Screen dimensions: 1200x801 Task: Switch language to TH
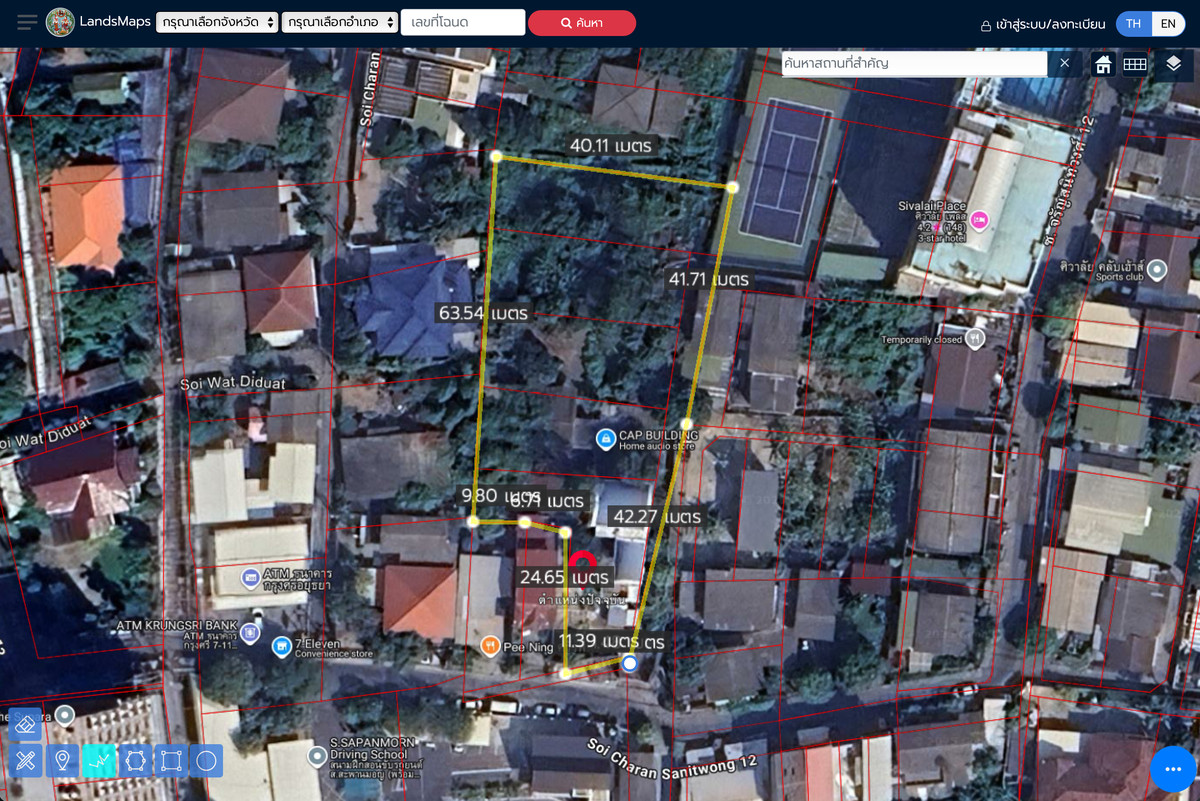pos(1133,24)
